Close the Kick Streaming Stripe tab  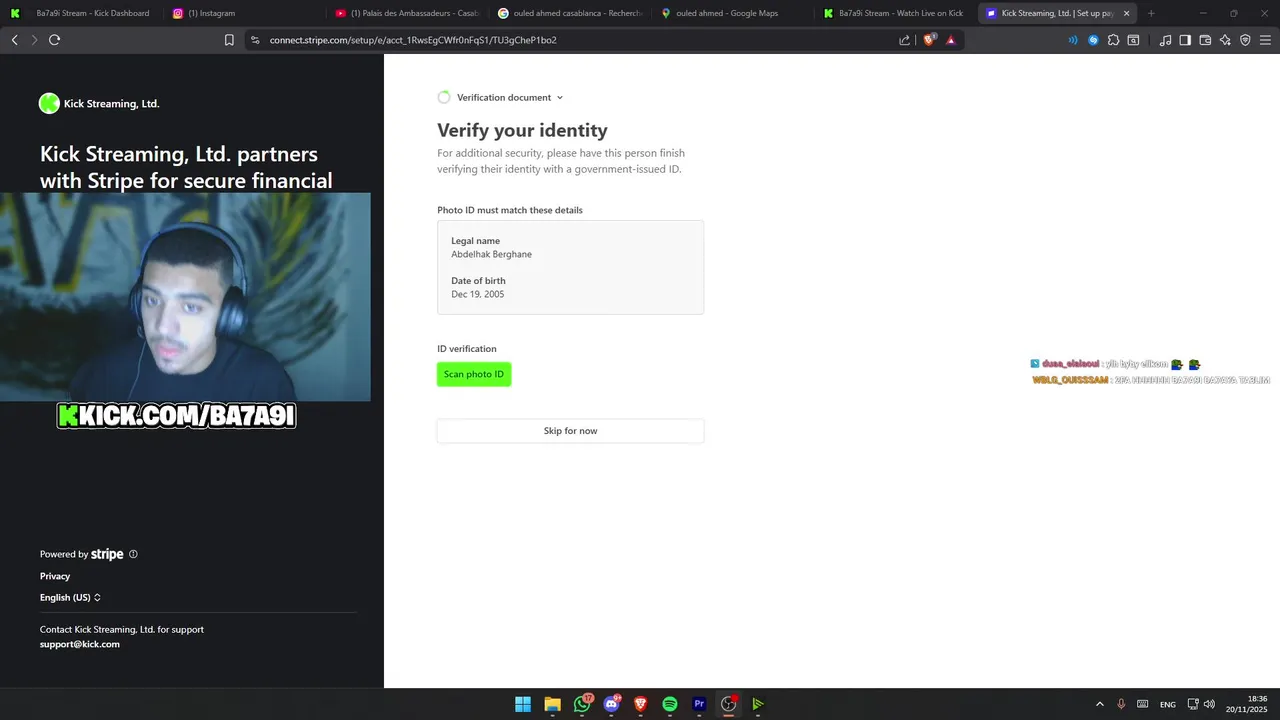pyautogui.click(x=1127, y=13)
